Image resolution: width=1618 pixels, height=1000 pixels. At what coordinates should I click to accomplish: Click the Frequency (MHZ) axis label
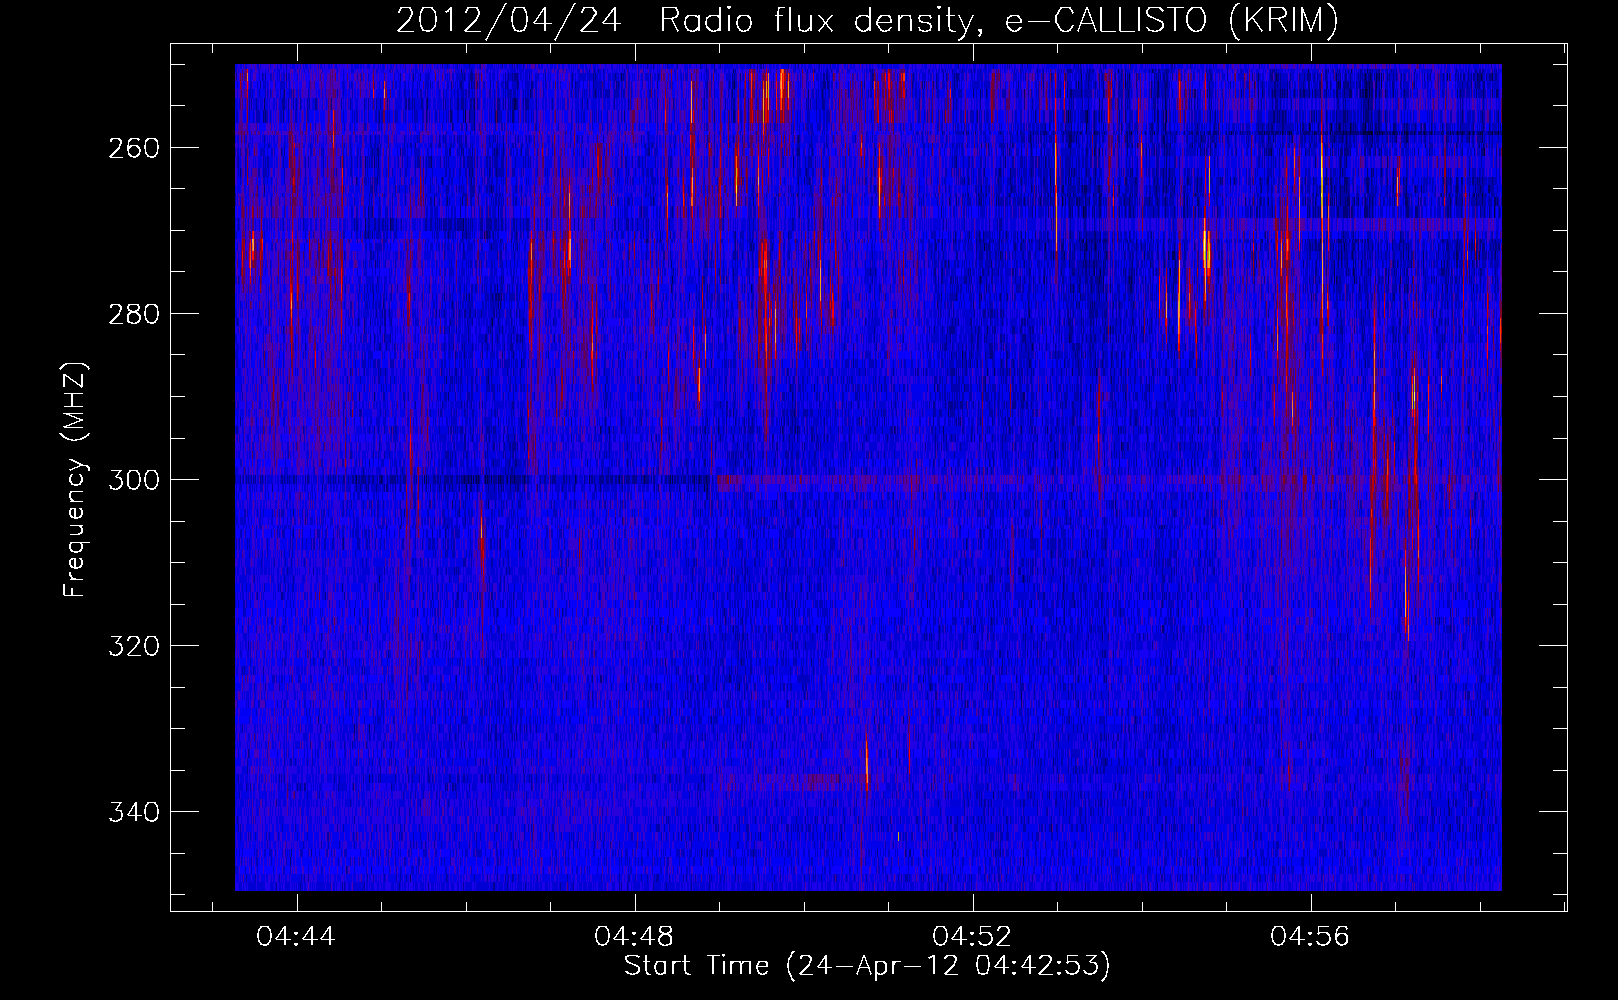75,479
